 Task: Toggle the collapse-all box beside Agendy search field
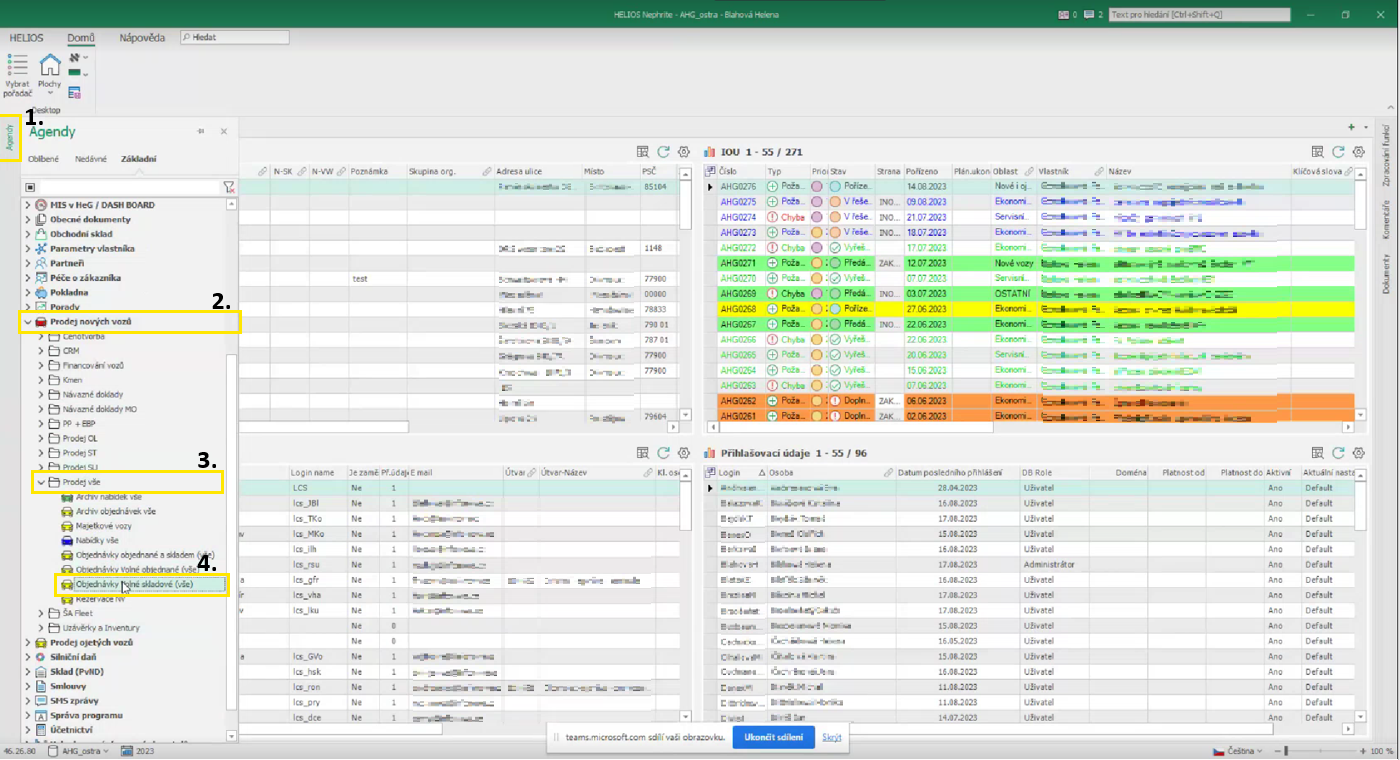30,187
